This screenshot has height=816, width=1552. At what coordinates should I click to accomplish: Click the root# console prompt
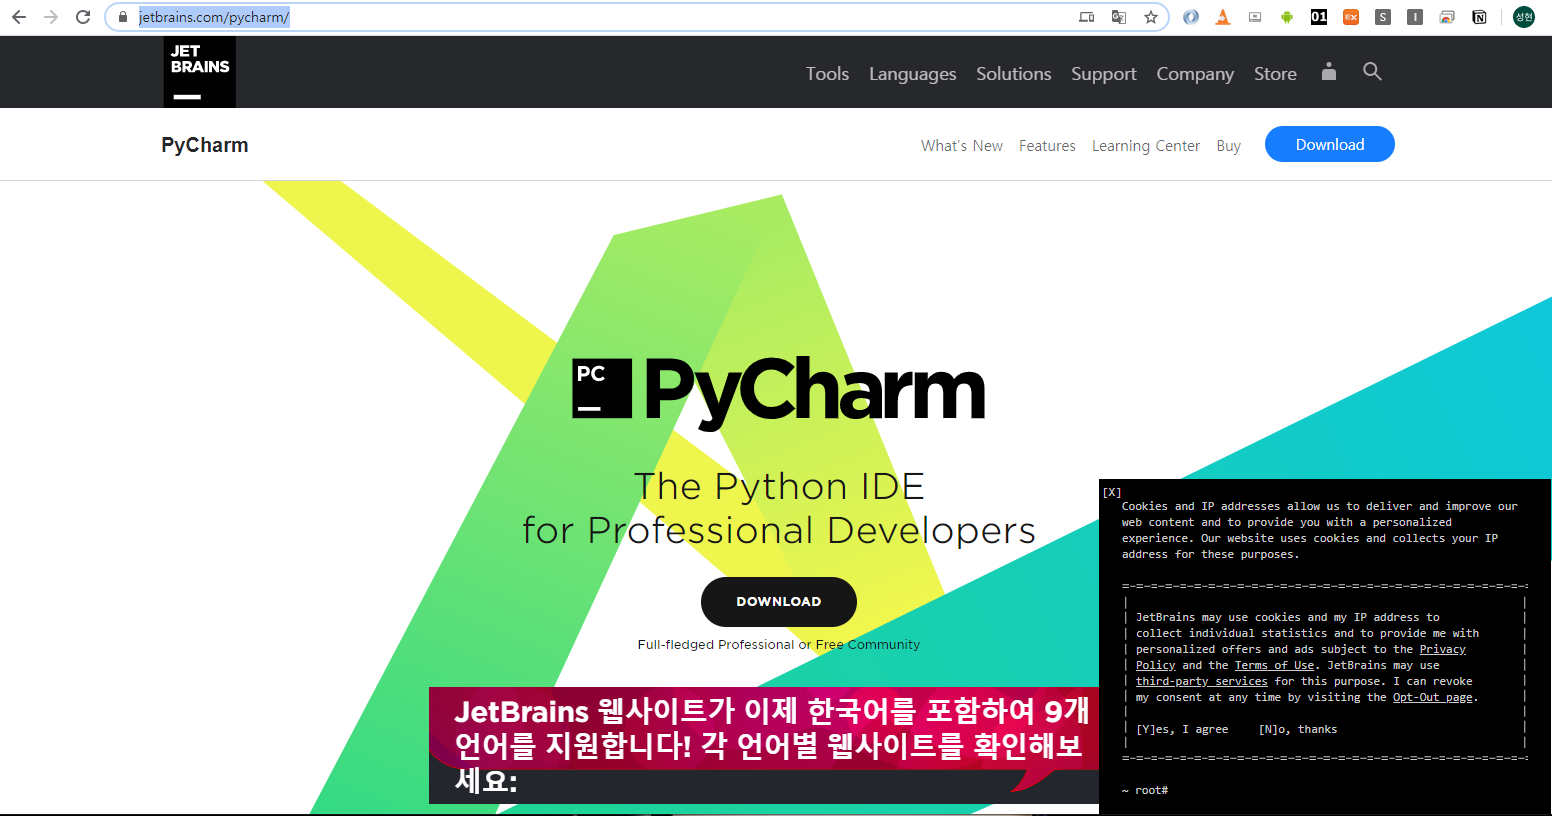1145,791
